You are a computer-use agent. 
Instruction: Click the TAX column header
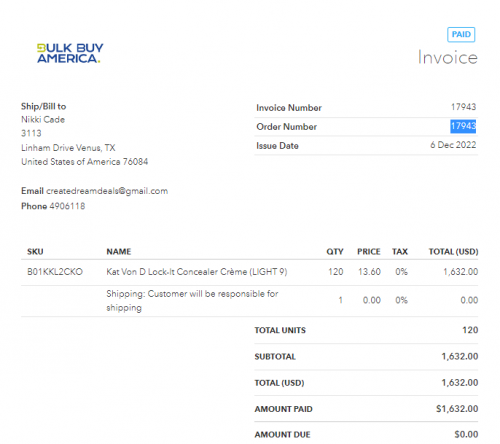tap(400, 252)
